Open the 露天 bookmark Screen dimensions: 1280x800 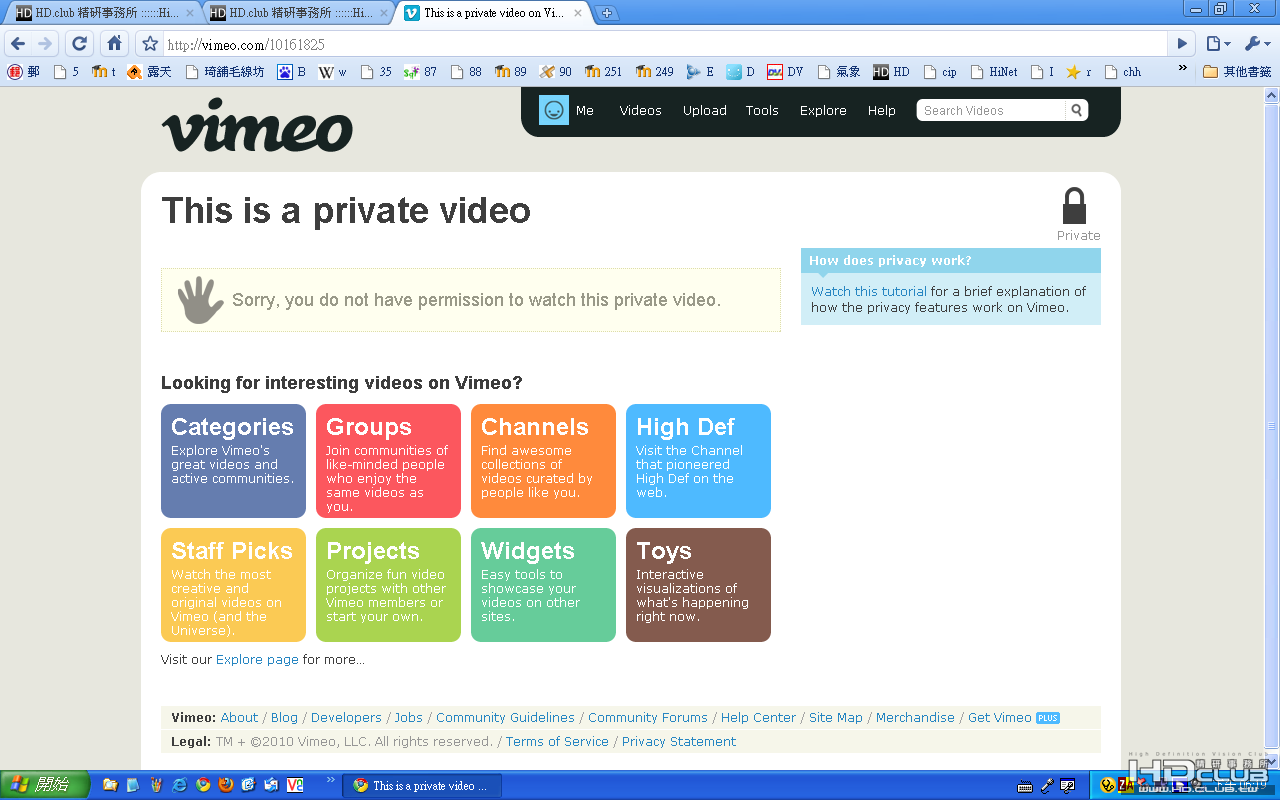point(149,72)
